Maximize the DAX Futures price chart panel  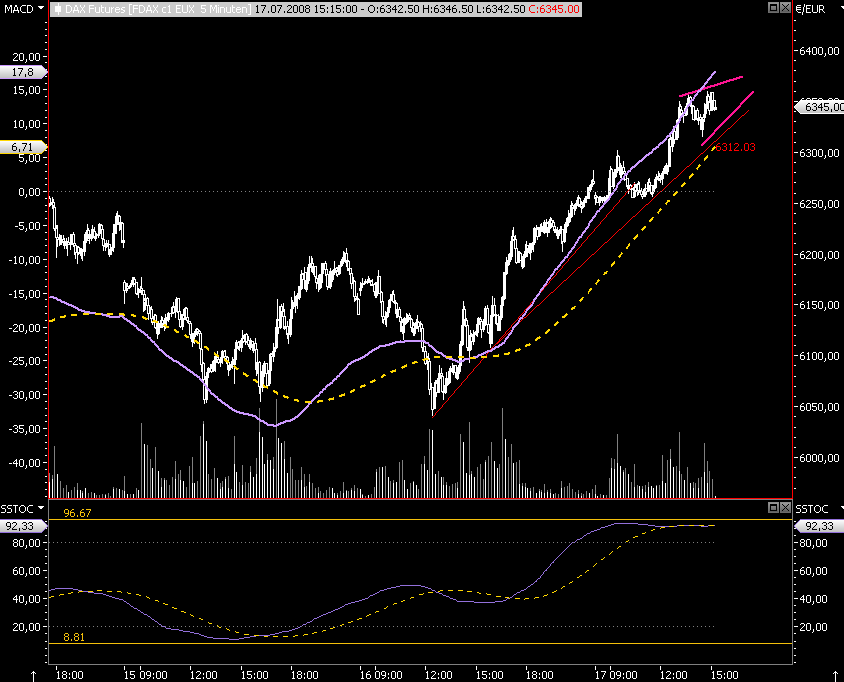[x=773, y=8]
